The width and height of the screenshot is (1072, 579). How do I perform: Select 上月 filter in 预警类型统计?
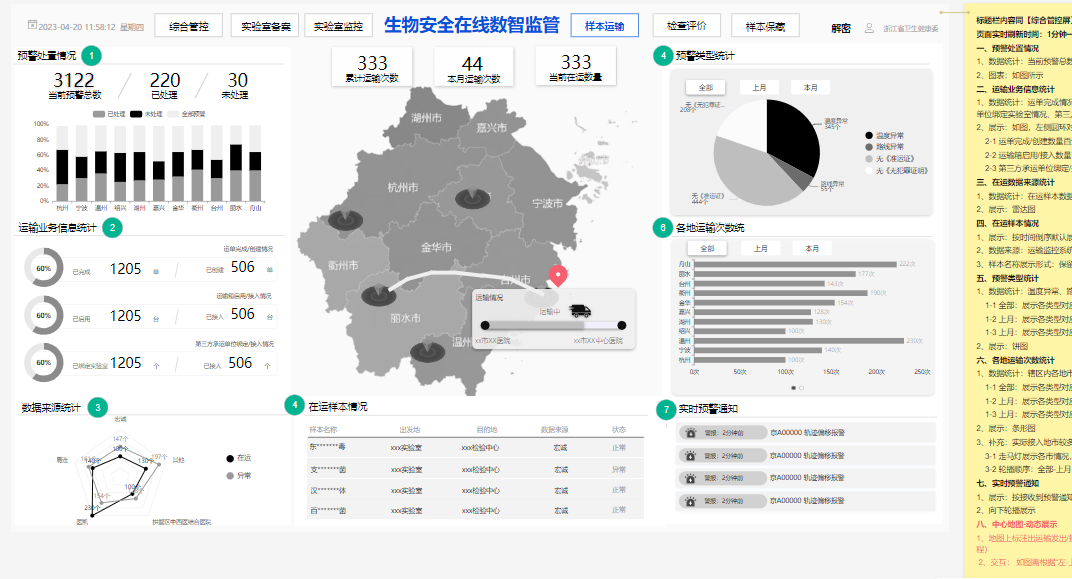(x=759, y=88)
